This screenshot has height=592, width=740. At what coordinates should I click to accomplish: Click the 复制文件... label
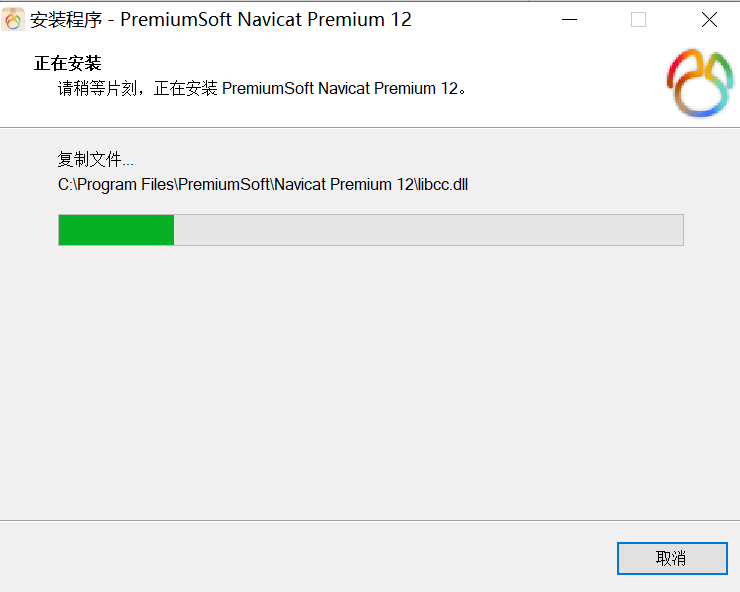[x=95, y=160]
